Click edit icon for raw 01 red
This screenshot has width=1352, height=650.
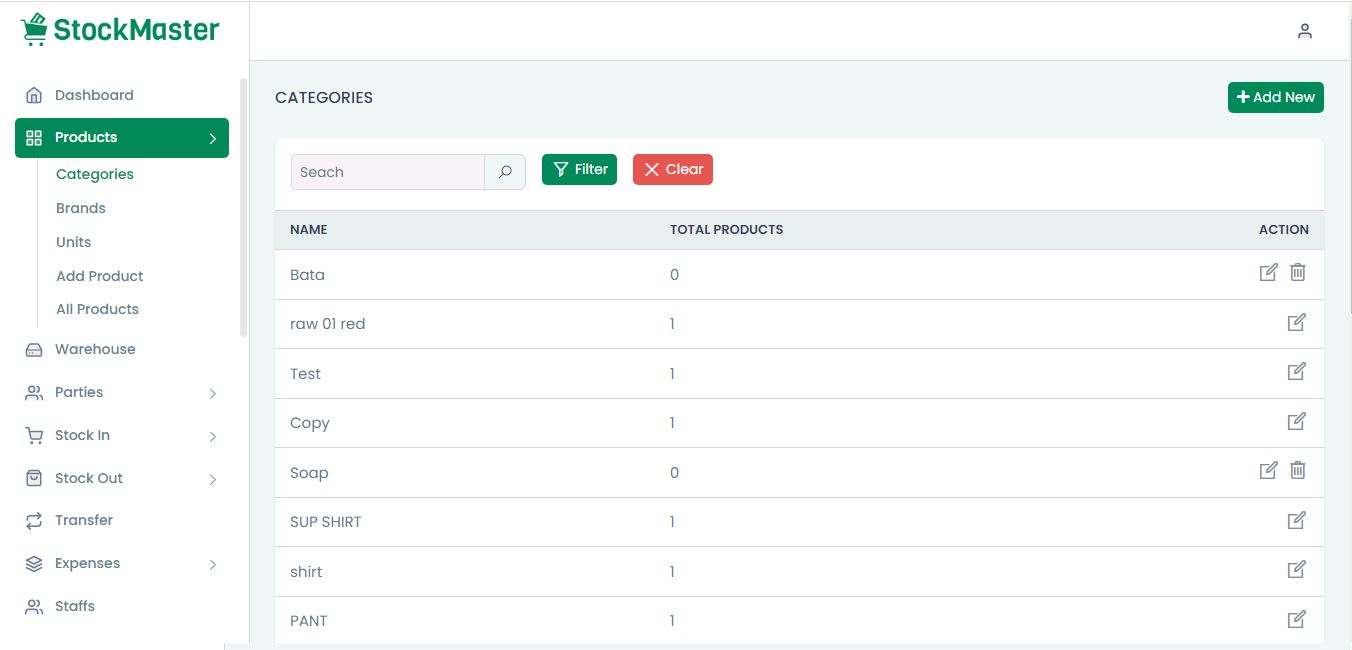(x=1296, y=322)
